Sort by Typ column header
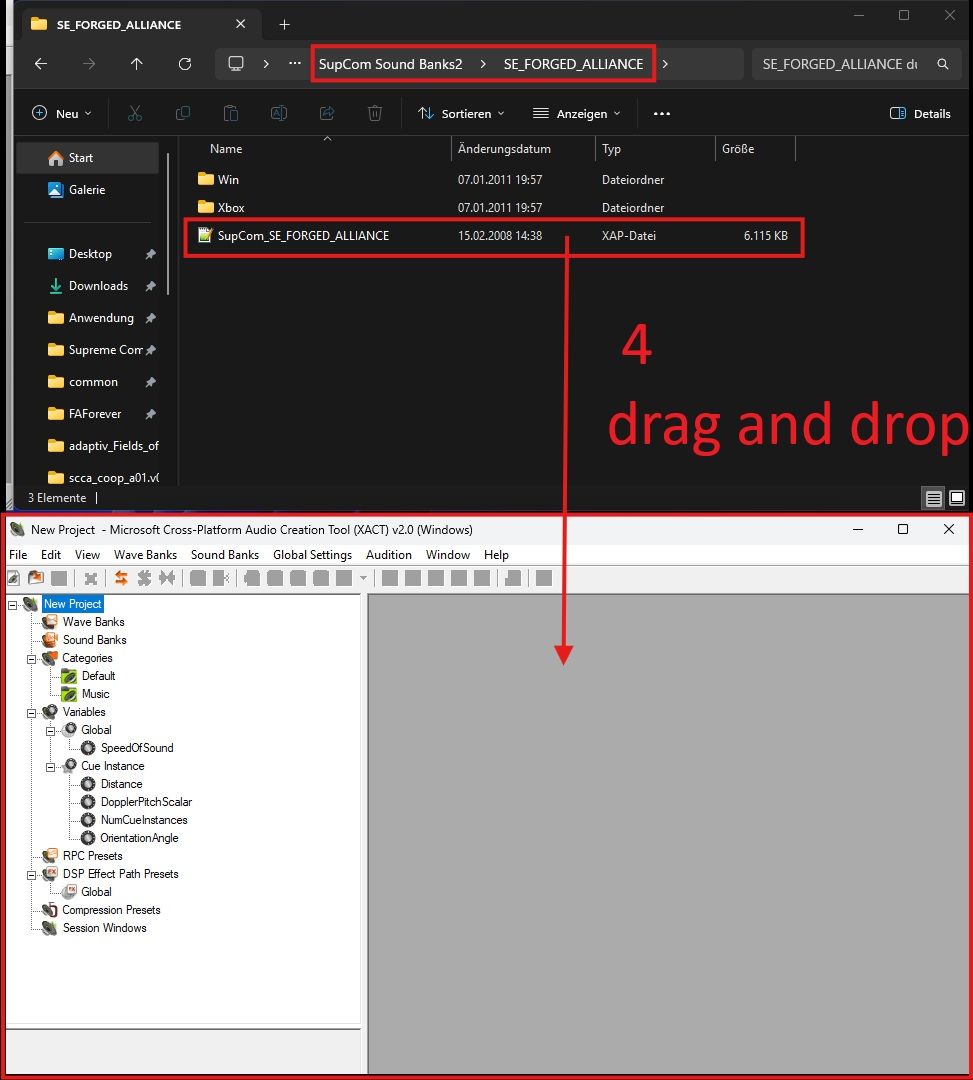Image resolution: width=973 pixels, height=1080 pixels. click(x=655, y=149)
